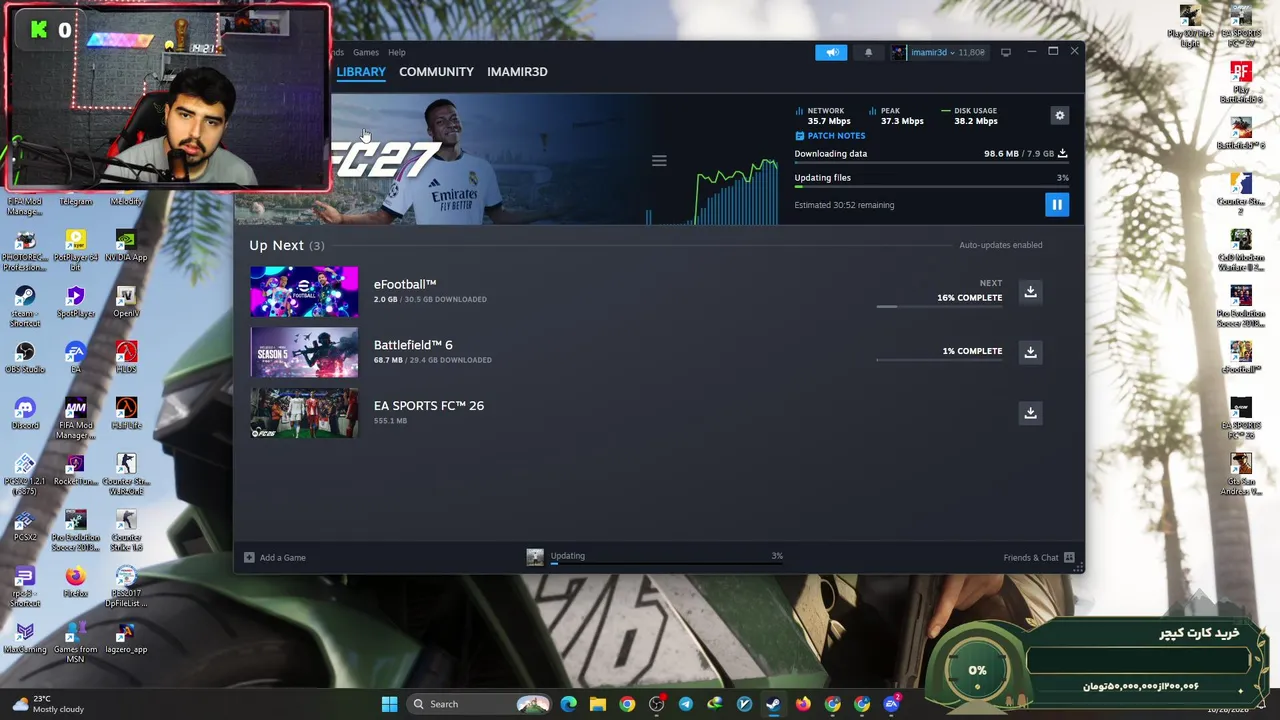Switch to the Library tab
1280x720 pixels.
(x=361, y=72)
